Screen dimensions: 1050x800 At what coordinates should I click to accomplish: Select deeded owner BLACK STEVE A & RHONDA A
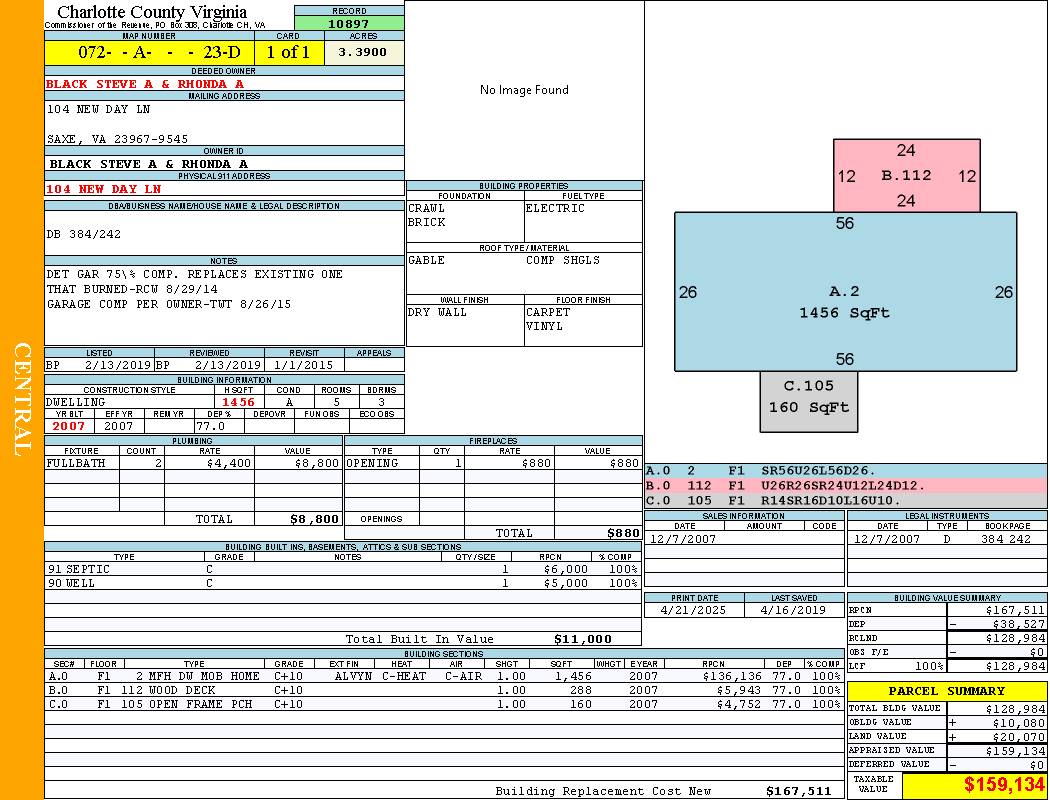pos(145,84)
